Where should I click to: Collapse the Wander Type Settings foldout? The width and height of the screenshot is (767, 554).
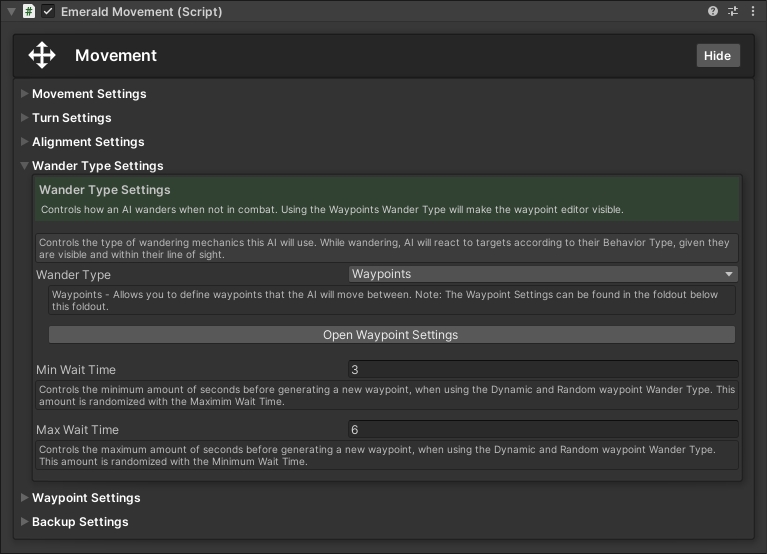pos(25,166)
